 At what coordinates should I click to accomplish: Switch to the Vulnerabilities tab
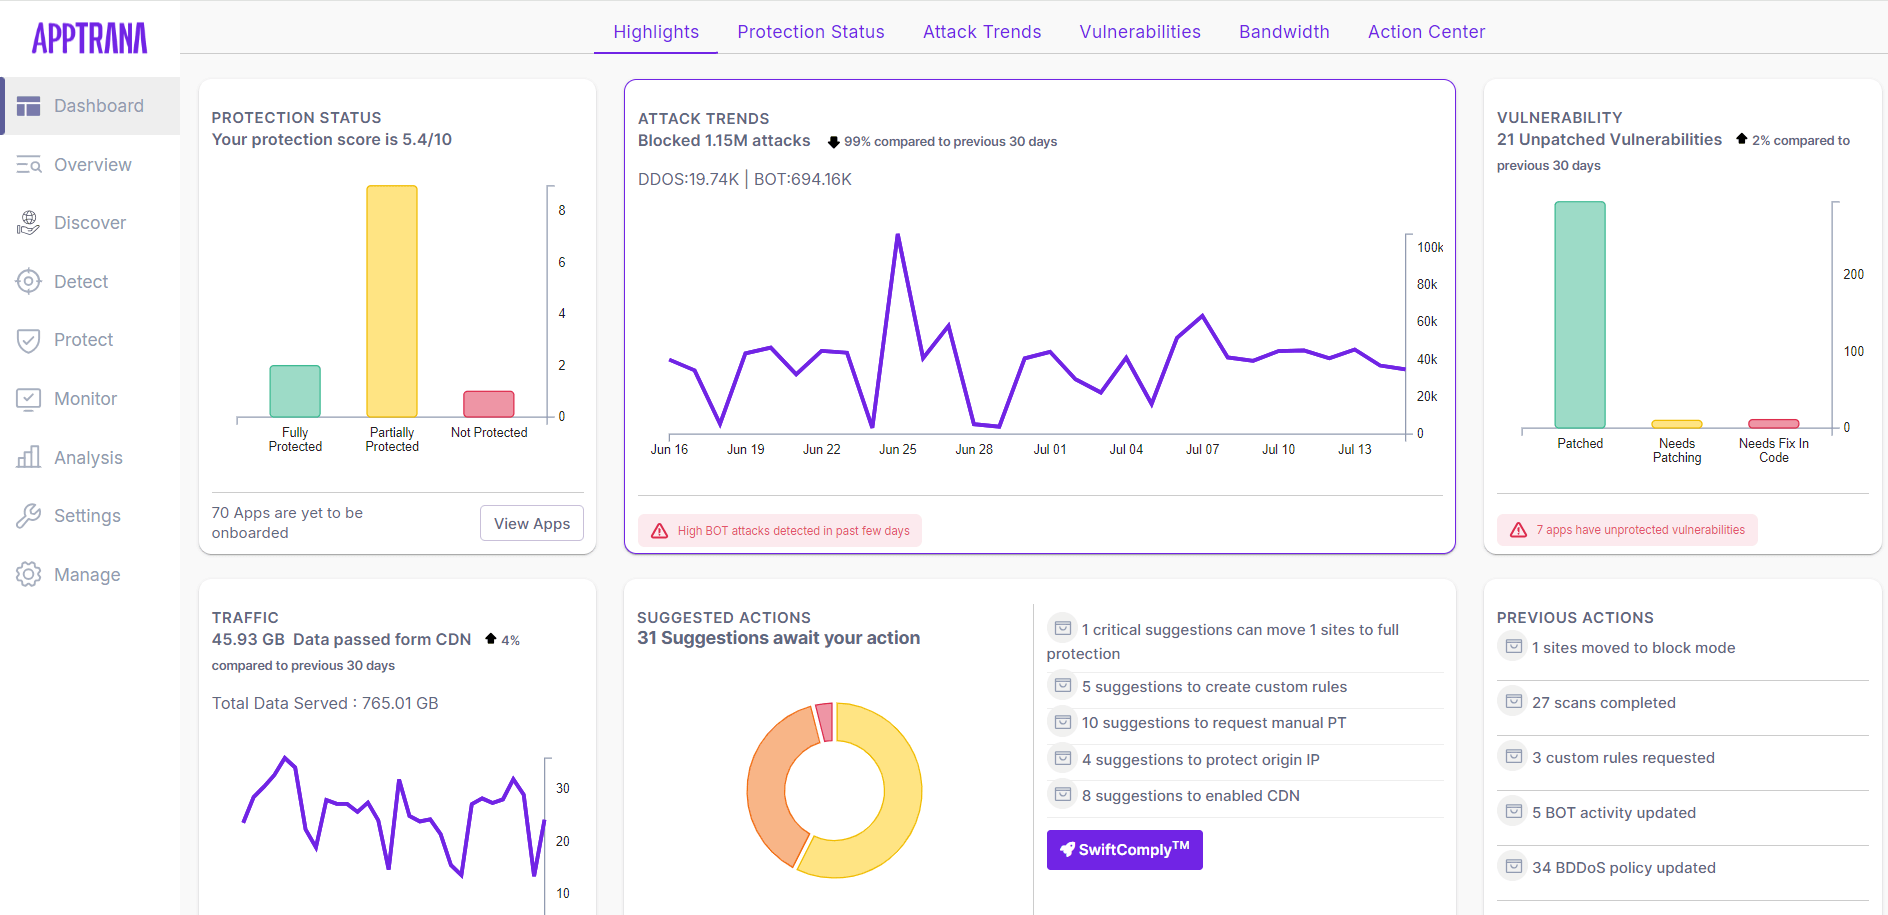click(x=1139, y=31)
